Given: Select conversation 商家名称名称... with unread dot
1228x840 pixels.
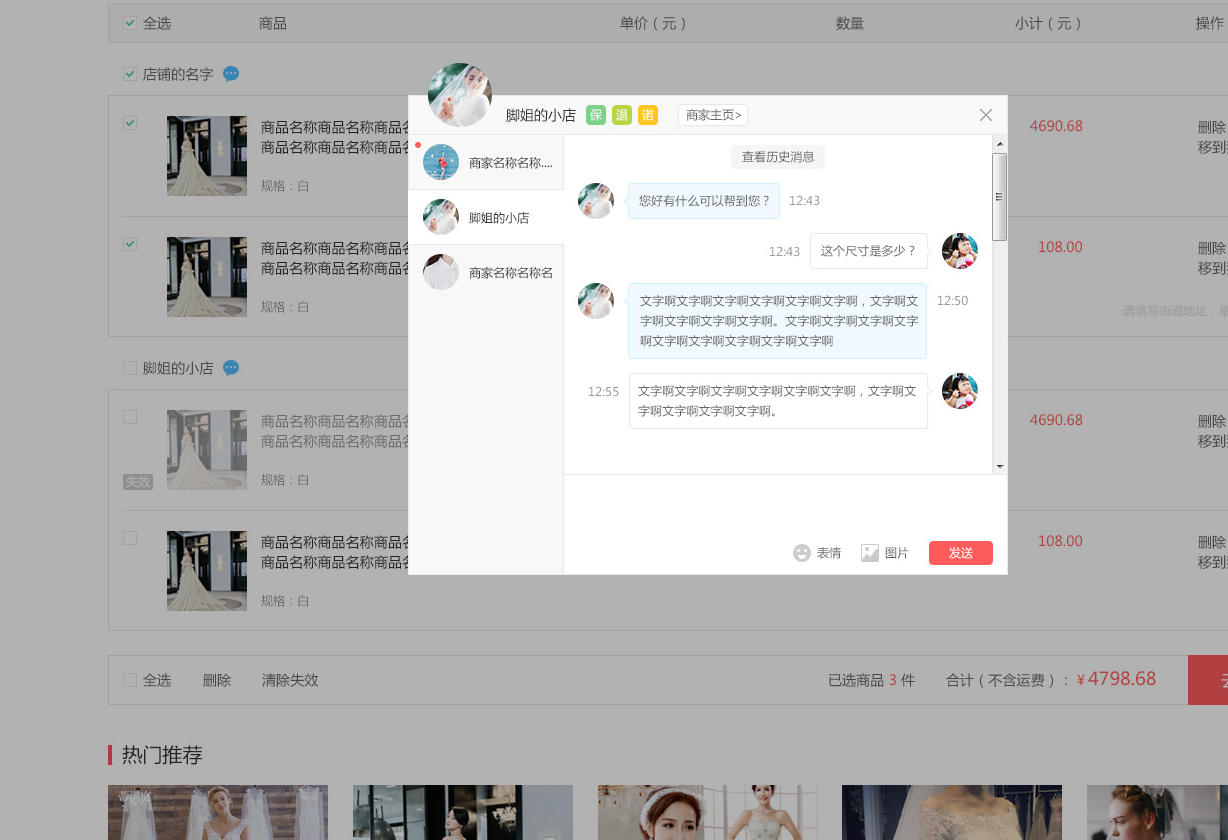Looking at the screenshot, I should (x=486, y=162).
